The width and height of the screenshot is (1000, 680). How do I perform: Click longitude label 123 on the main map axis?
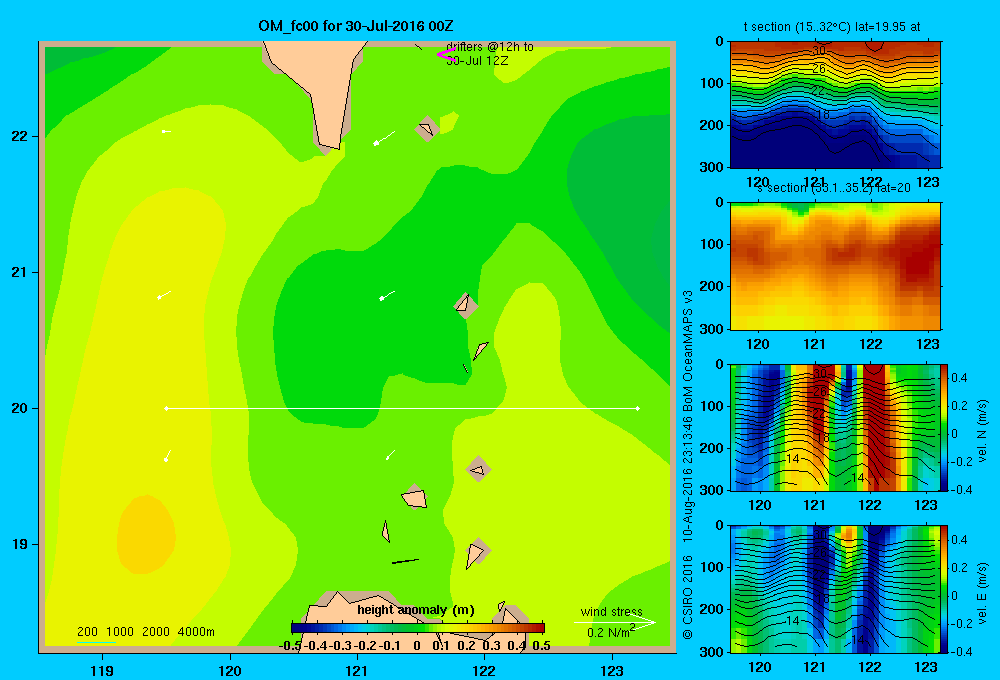tap(612, 670)
